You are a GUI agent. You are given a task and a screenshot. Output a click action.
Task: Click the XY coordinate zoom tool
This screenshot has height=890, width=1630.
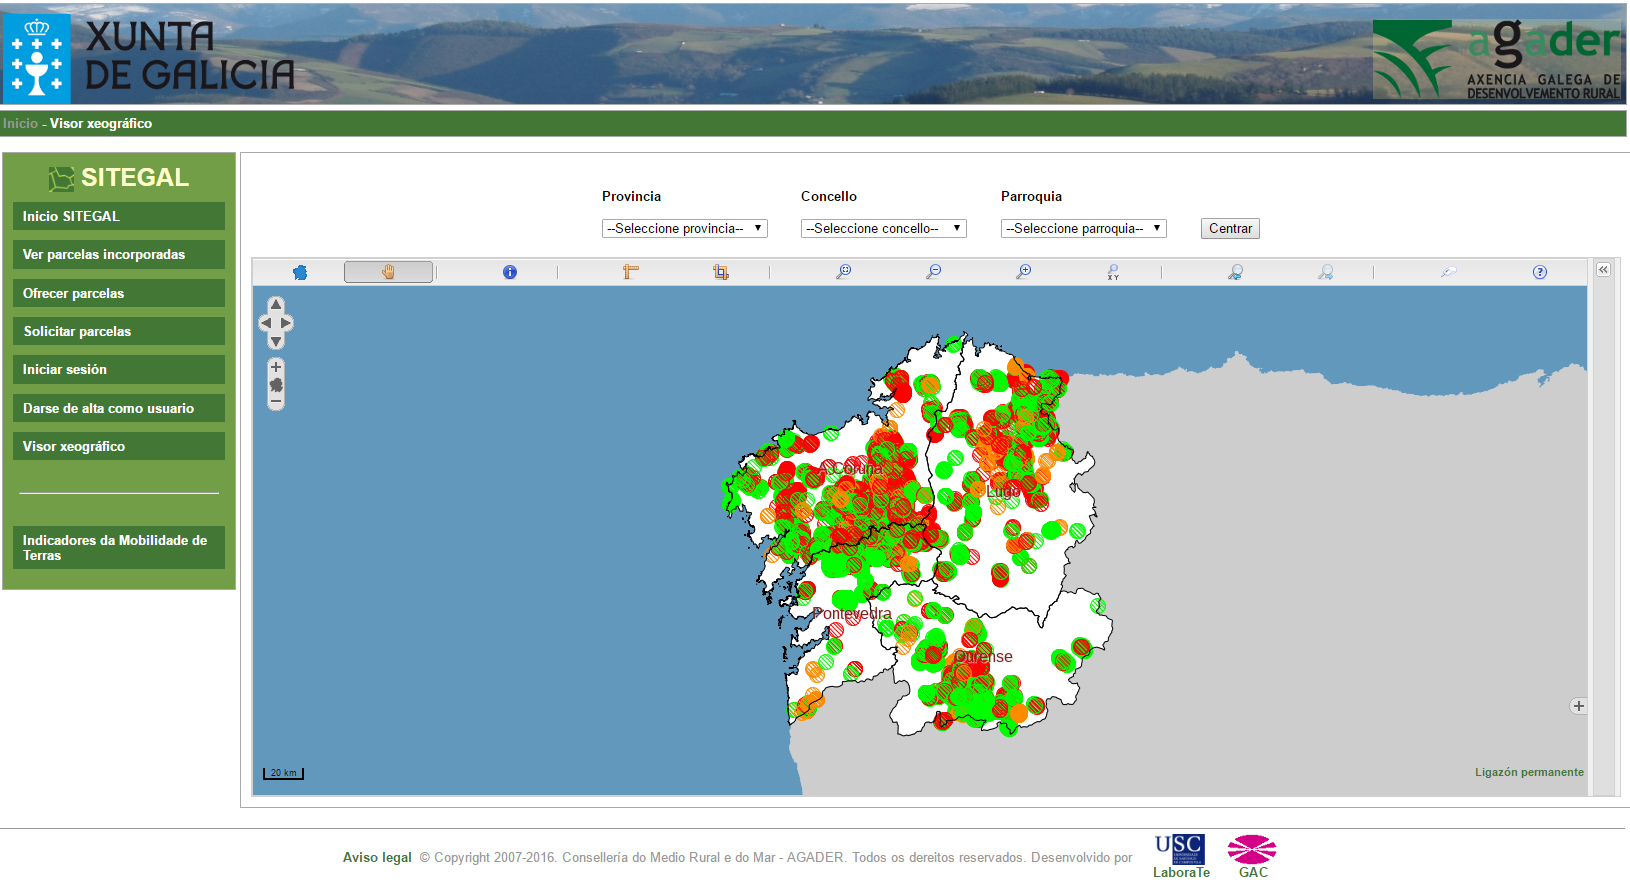[1113, 272]
